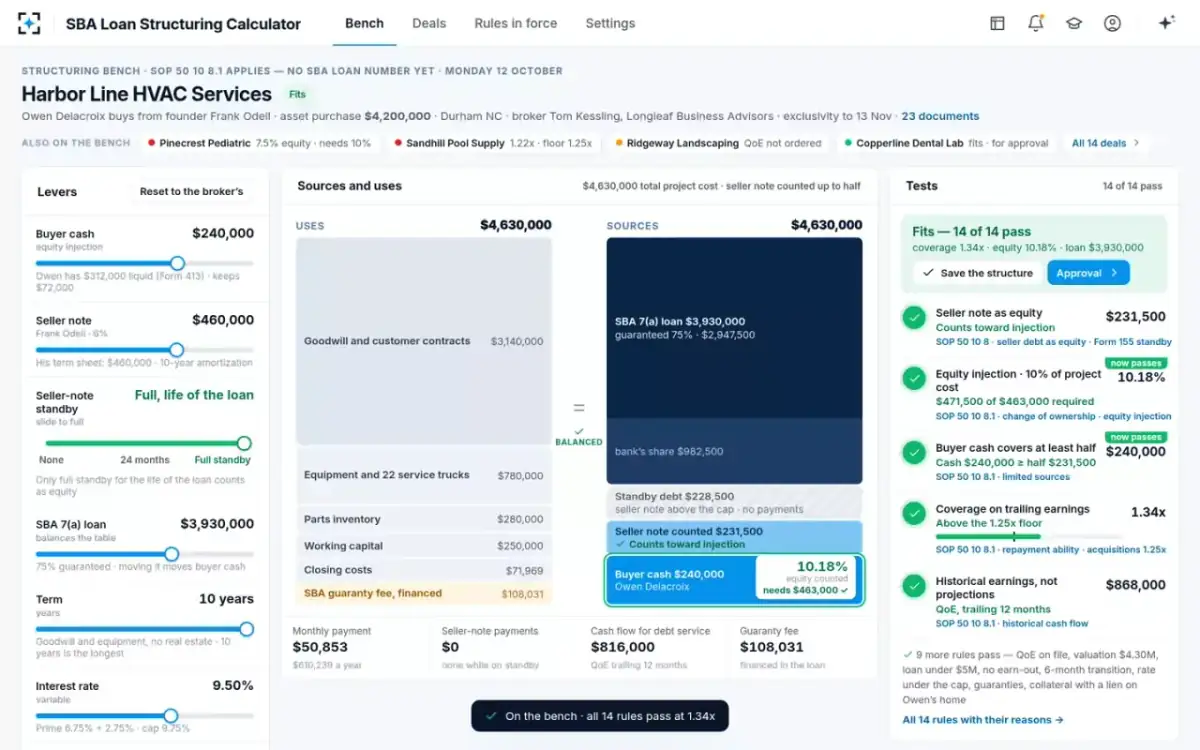This screenshot has height=750, width=1200.
Task: Click the Full standby label
Action: [222, 460]
